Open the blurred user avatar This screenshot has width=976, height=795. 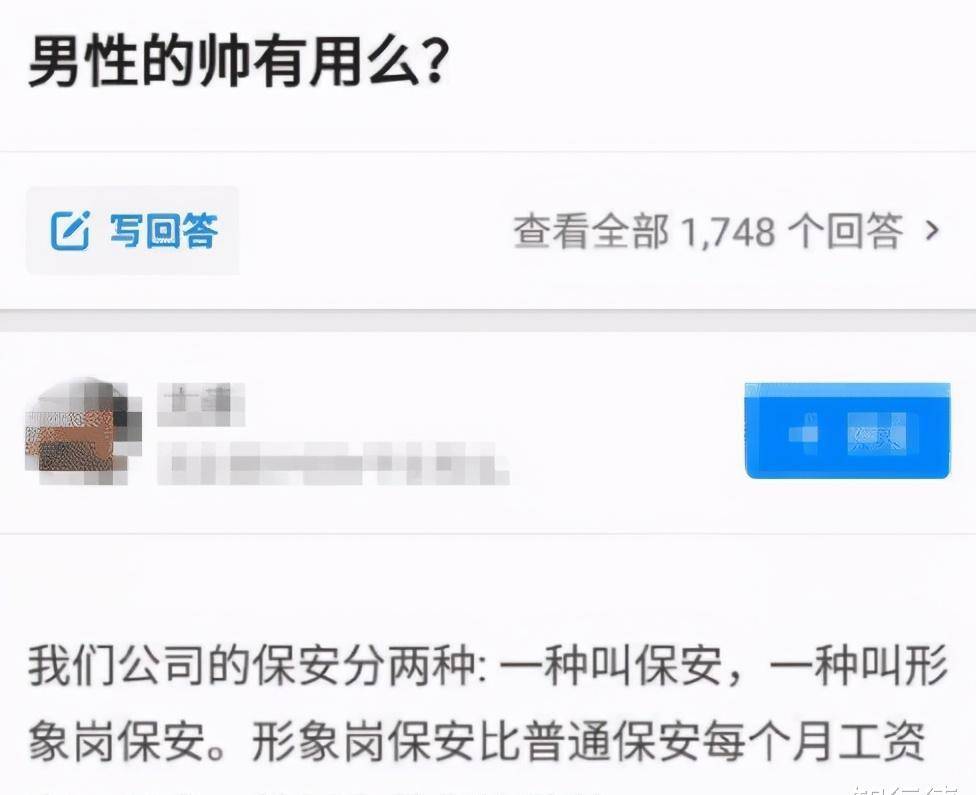pos(84,431)
